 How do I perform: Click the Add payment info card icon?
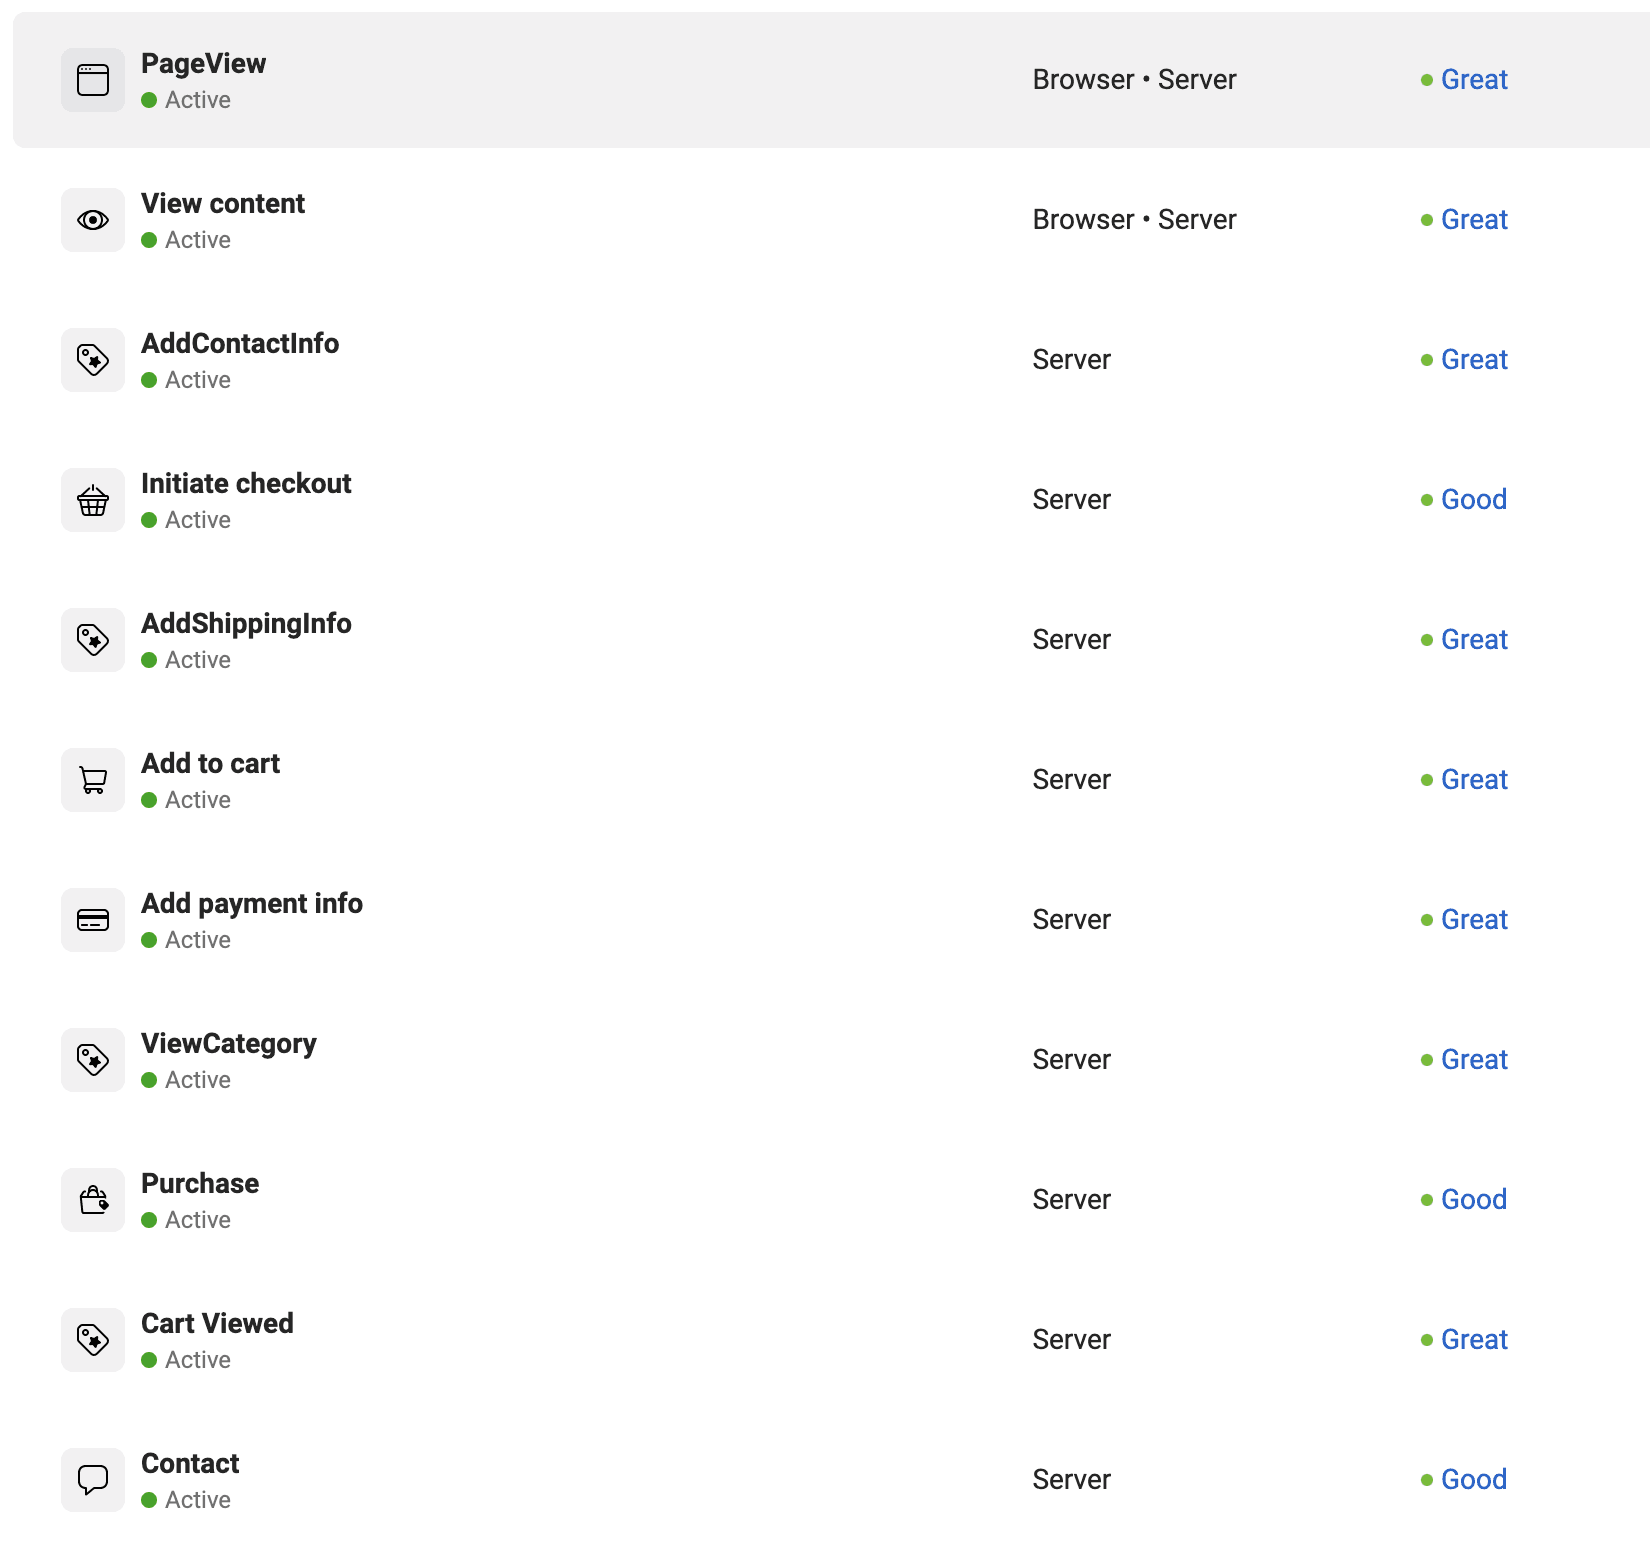pos(93,920)
